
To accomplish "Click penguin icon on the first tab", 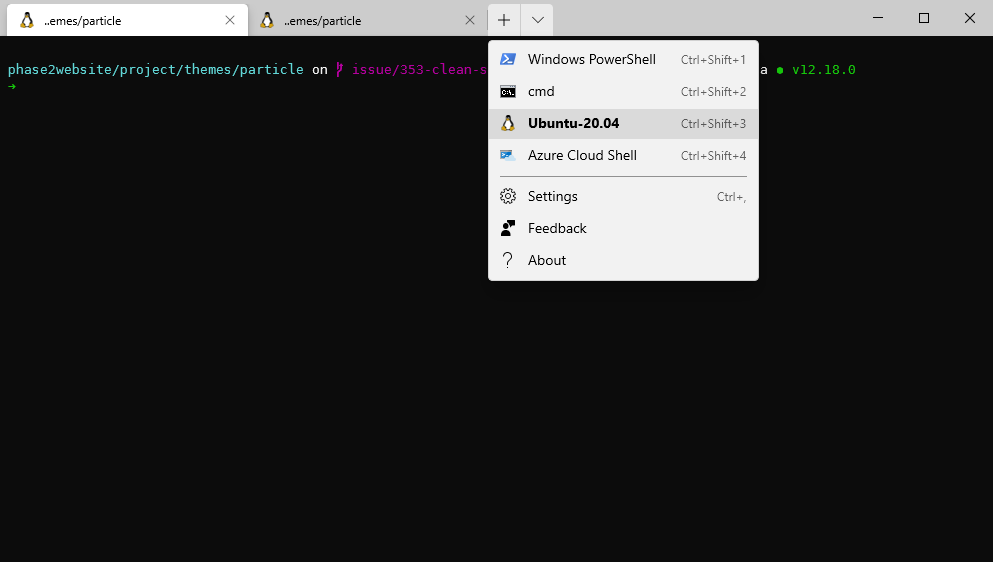I will pos(27,20).
